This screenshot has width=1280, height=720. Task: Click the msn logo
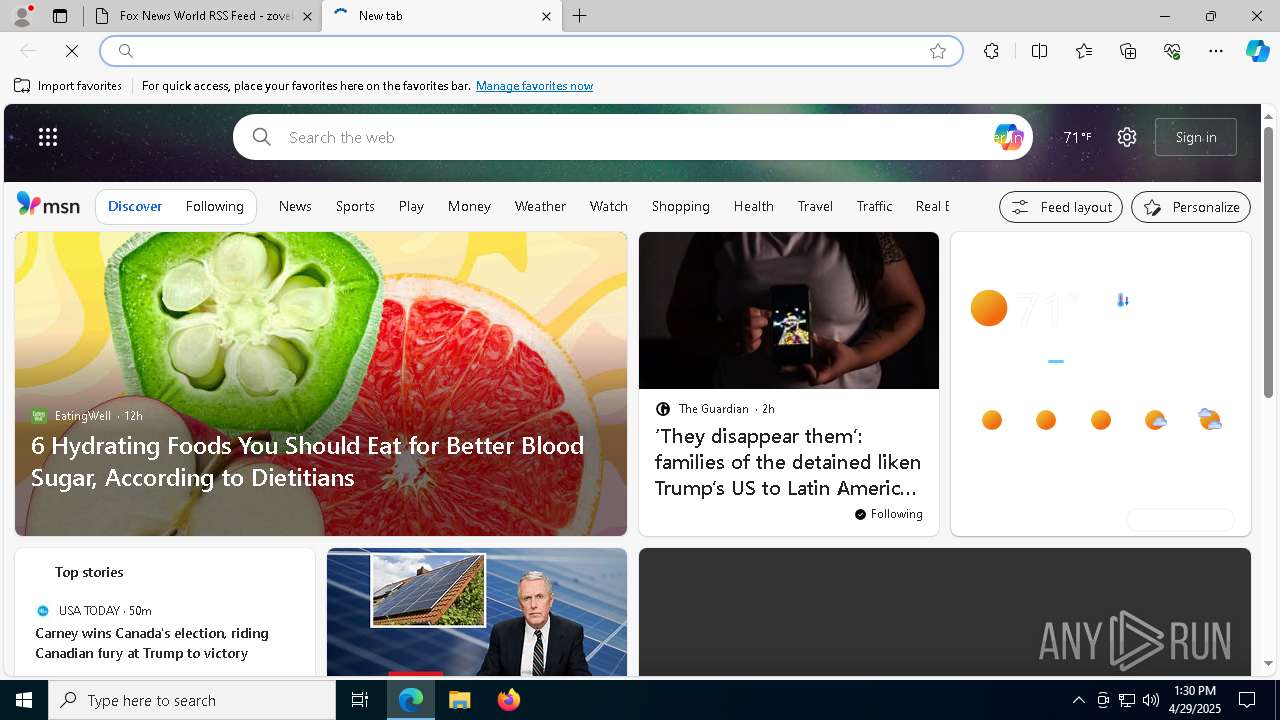coord(48,205)
